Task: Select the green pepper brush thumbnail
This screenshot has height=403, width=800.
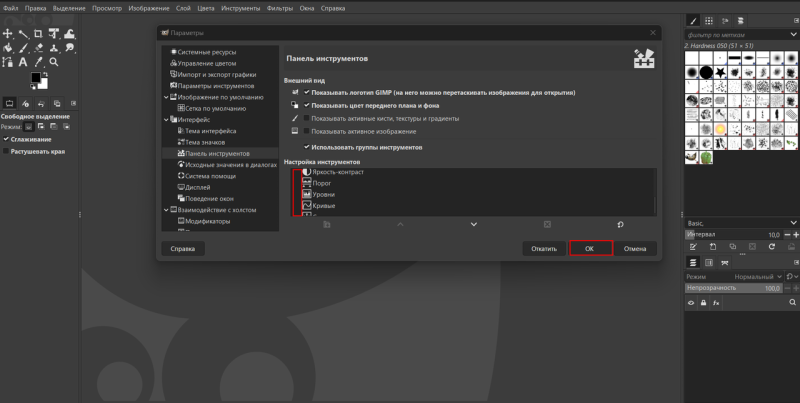Action: coord(706,158)
